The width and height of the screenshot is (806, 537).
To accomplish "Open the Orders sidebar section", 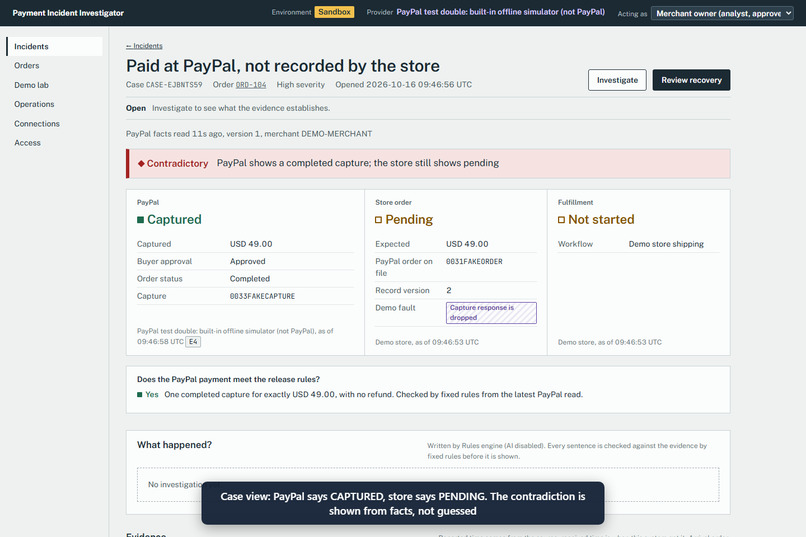I will coord(27,65).
